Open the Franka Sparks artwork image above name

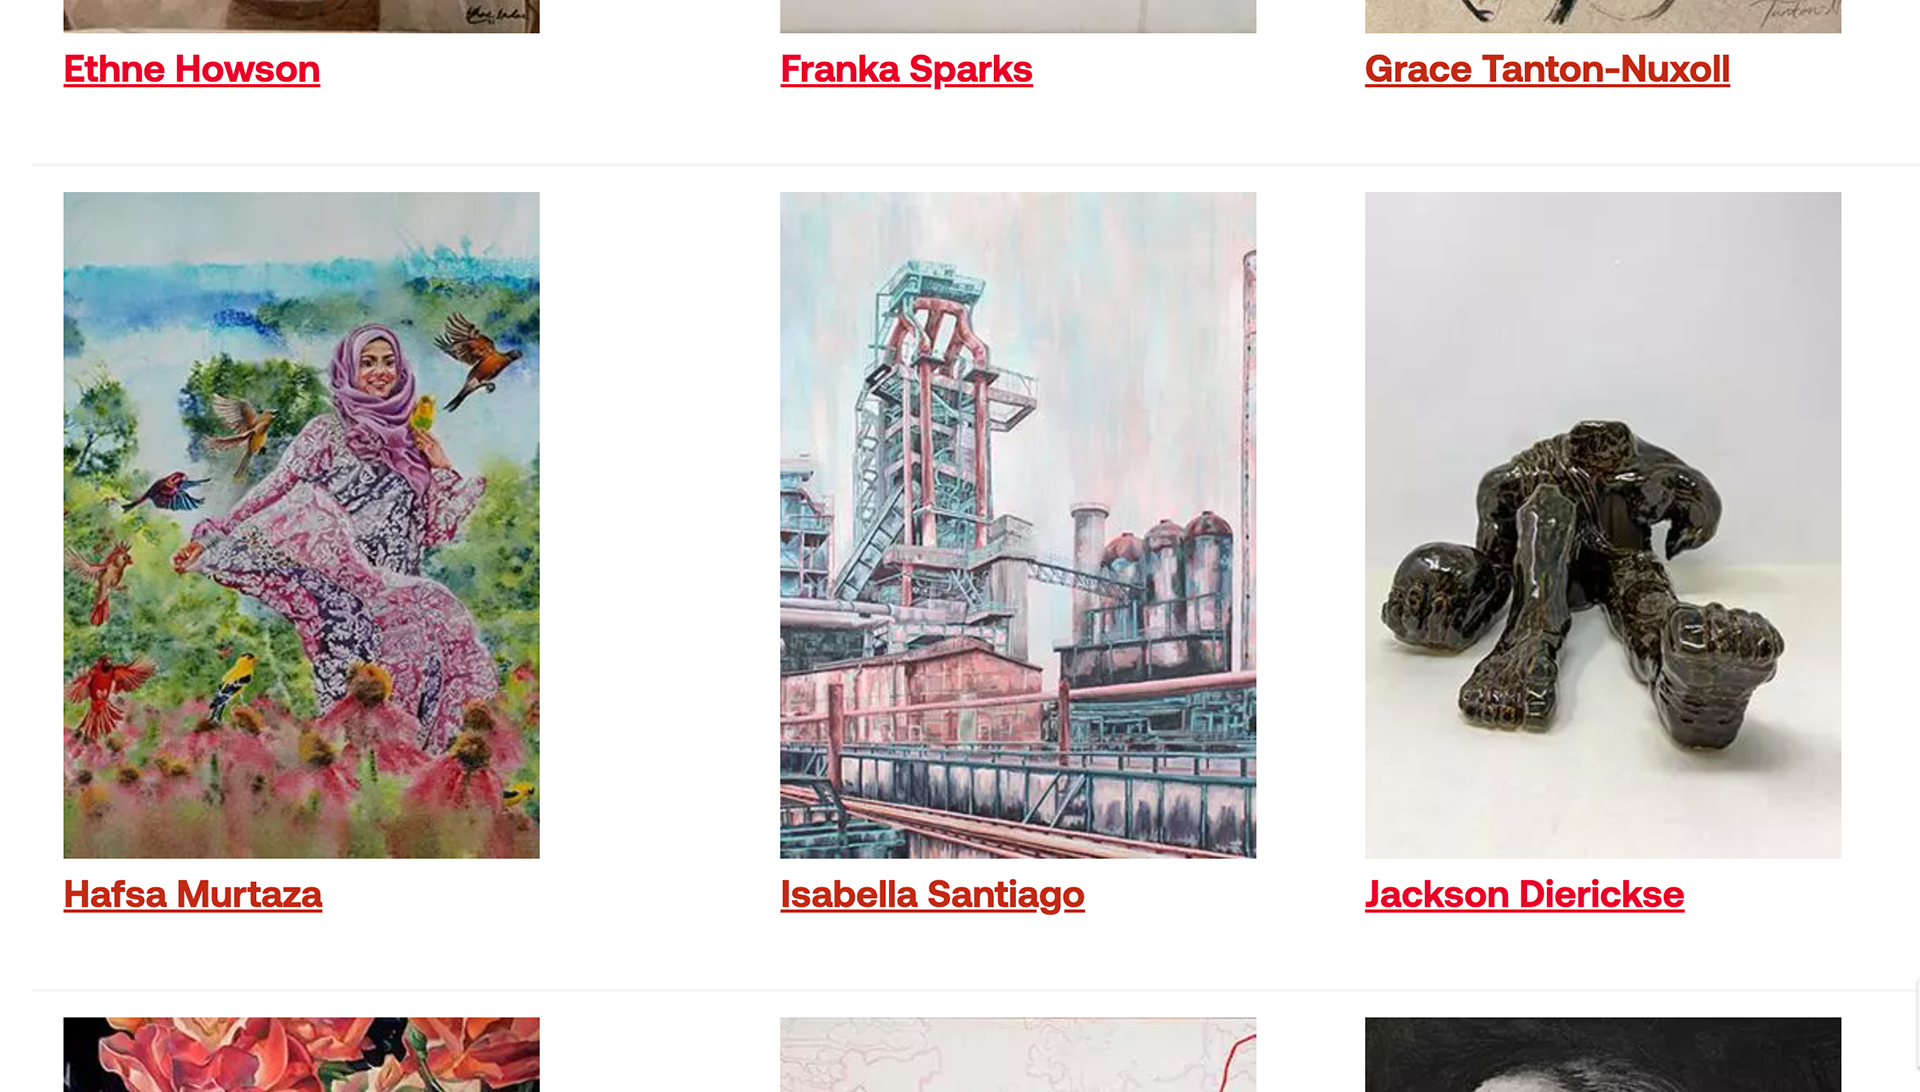point(1018,16)
